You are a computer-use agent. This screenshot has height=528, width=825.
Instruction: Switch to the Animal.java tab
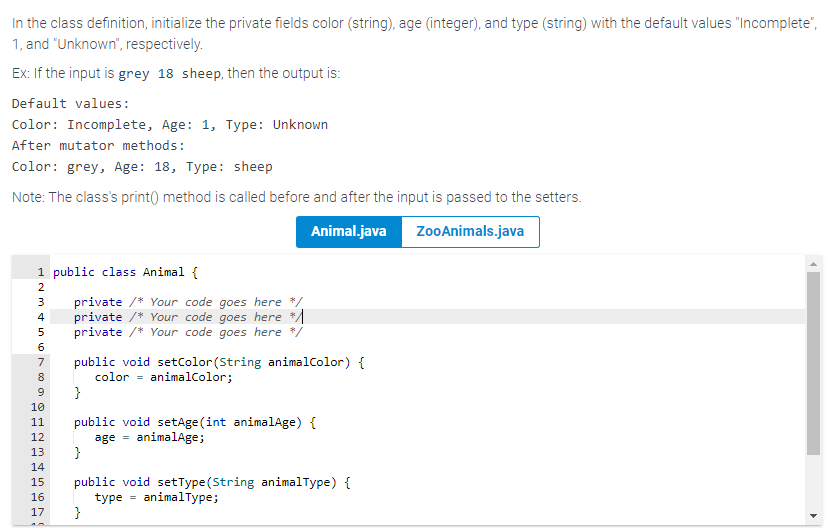pos(349,231)
